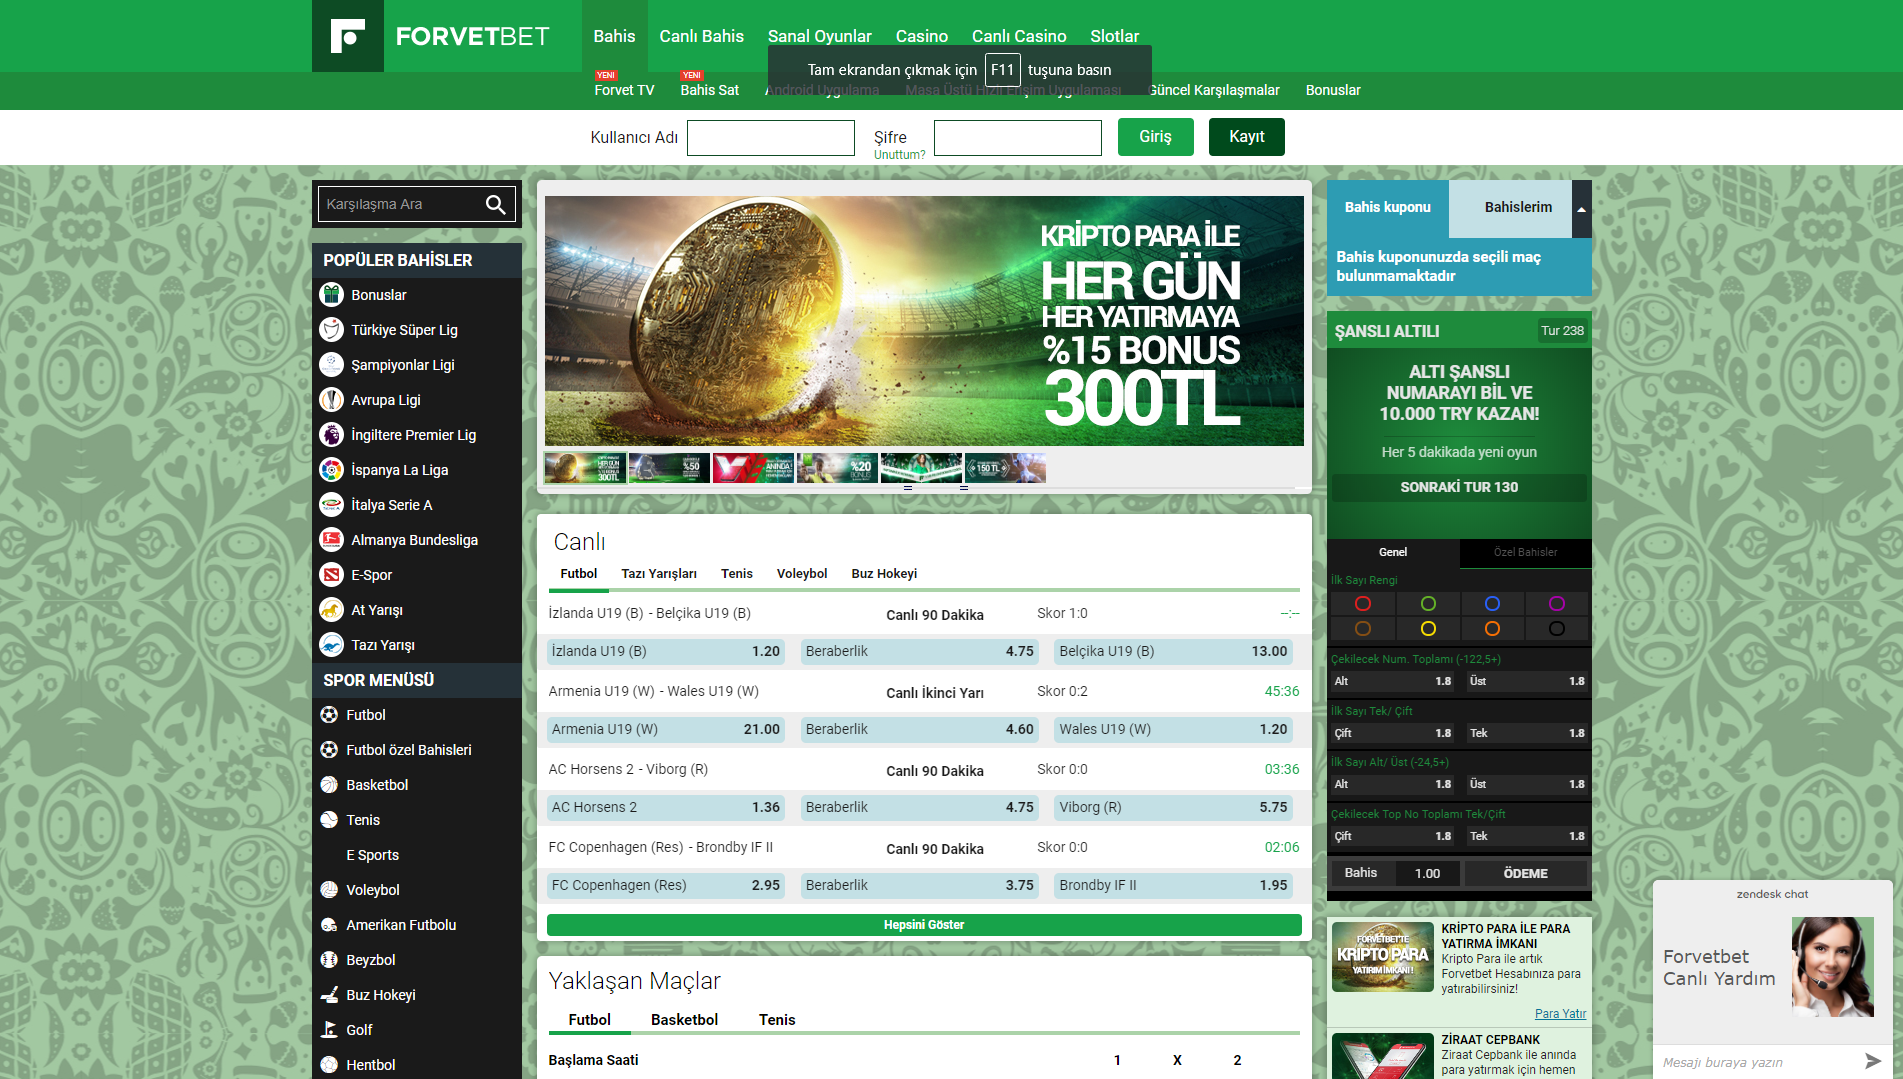Select the red circle number color
1903x1079 pixels.
1362,604
